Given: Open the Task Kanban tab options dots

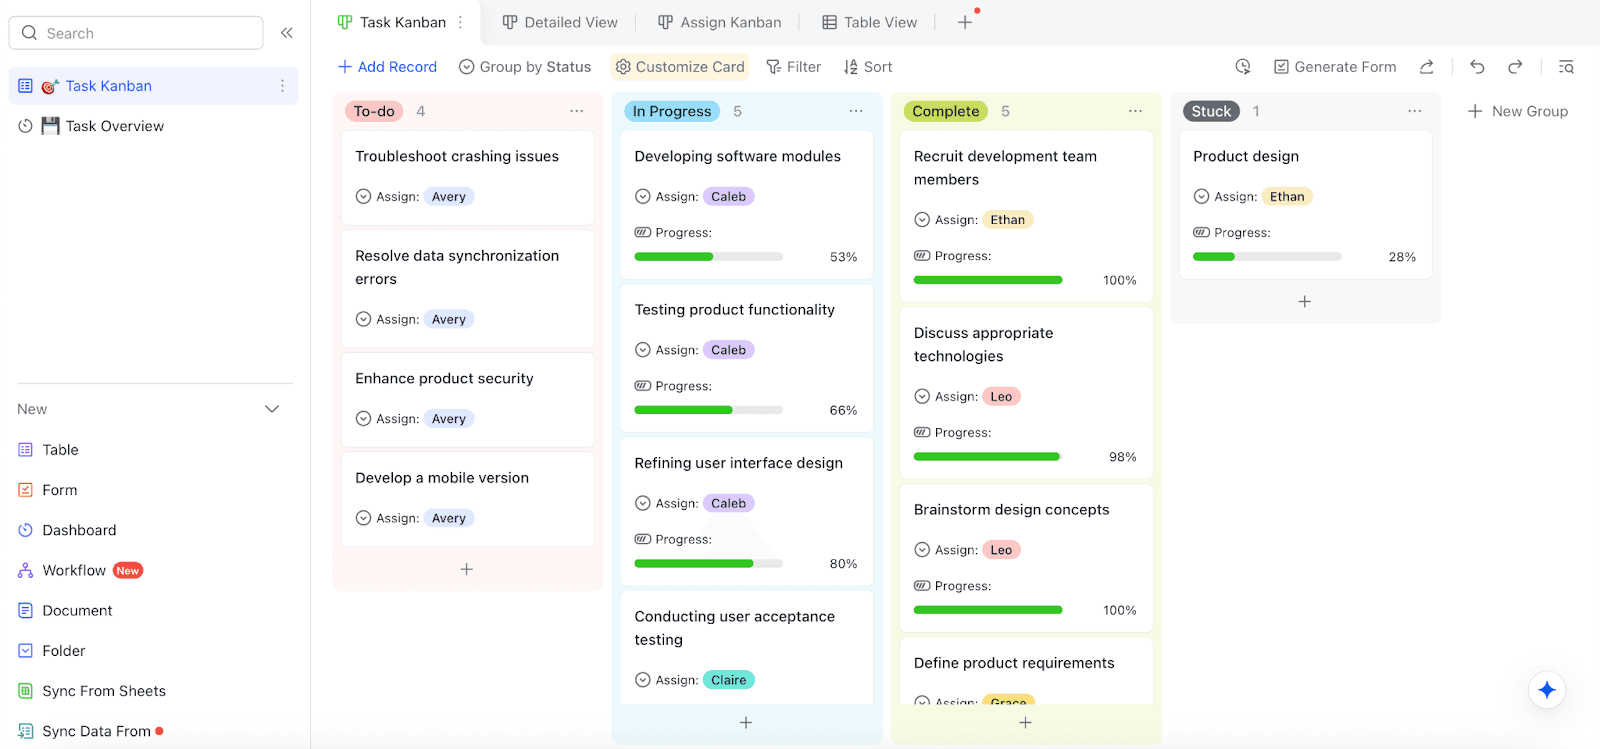Looking at the screenshot, I should coord(461,22).
